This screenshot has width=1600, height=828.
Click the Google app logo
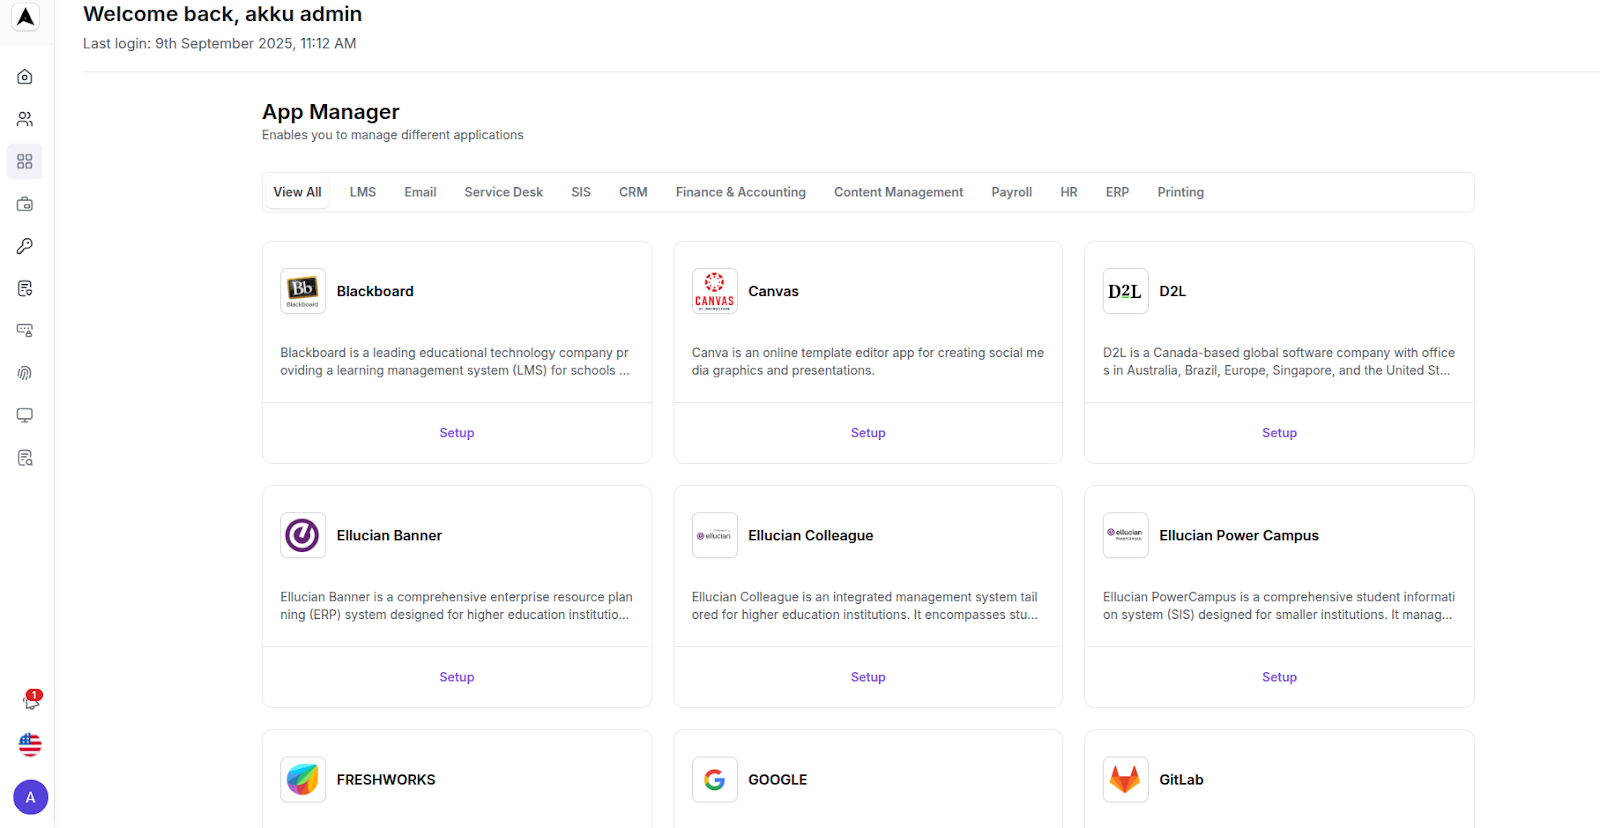715,779
